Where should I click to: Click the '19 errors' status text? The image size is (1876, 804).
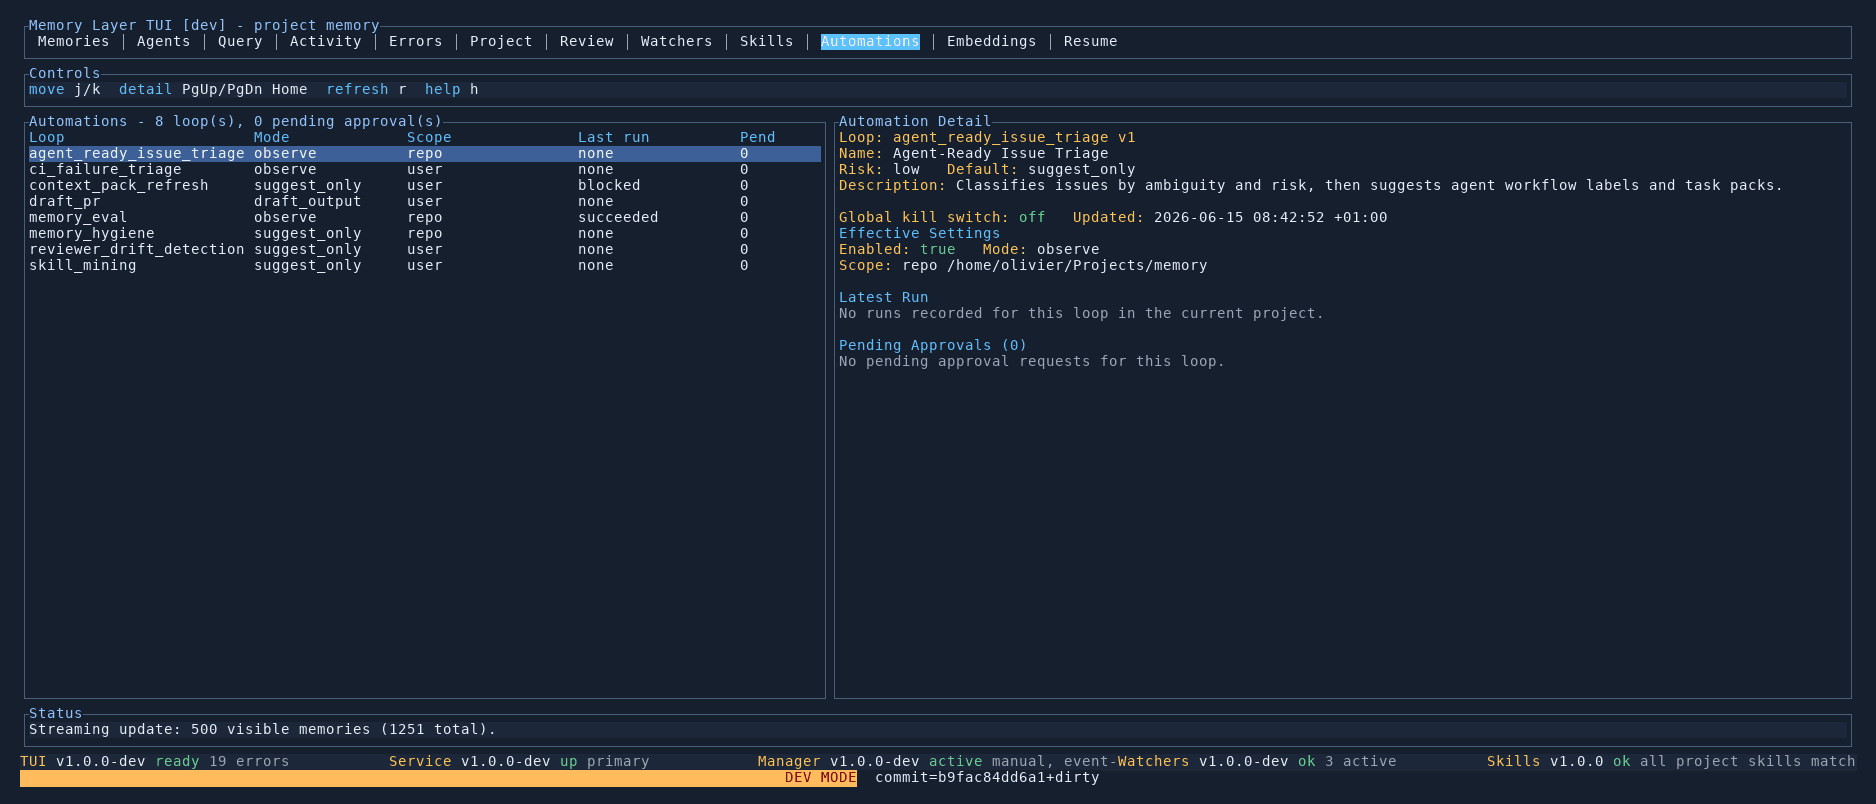(x=249, y=761)
